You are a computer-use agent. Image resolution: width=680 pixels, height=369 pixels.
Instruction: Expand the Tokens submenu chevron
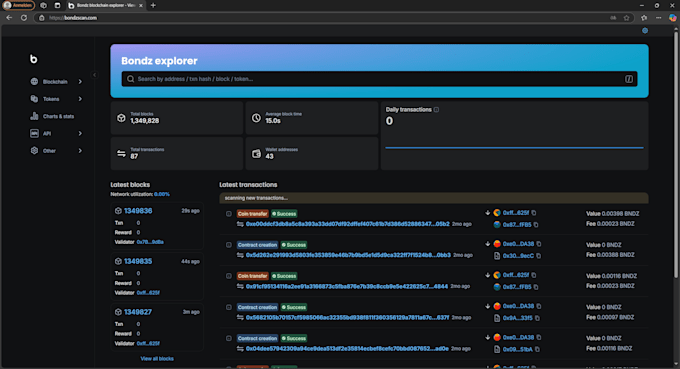(x=80, y=99)
